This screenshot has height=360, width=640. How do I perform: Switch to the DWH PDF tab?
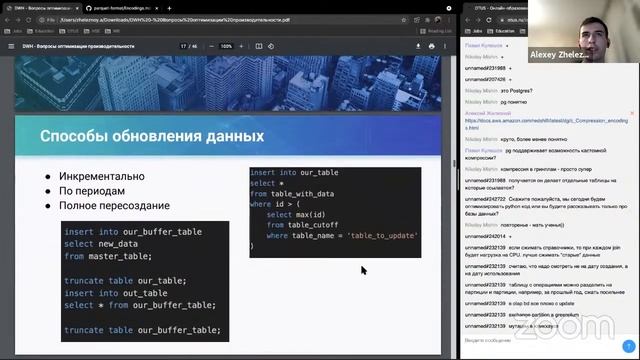(41, 8)
